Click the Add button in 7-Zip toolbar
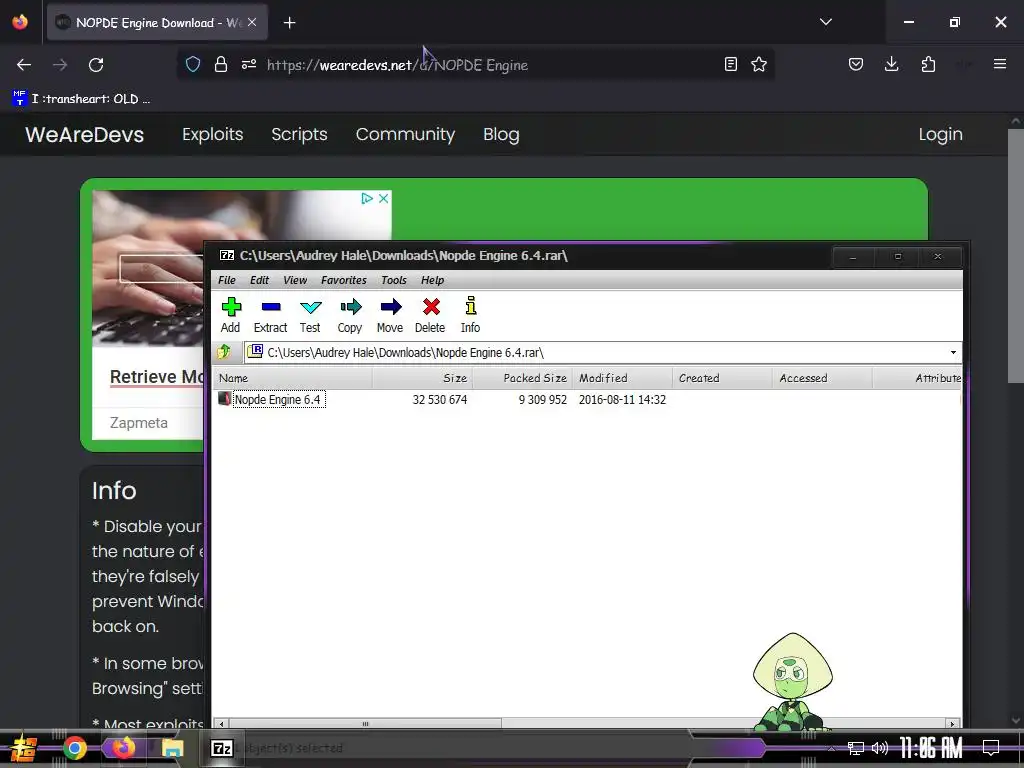Screen dimensions: 1024x768 click(231, 315)
